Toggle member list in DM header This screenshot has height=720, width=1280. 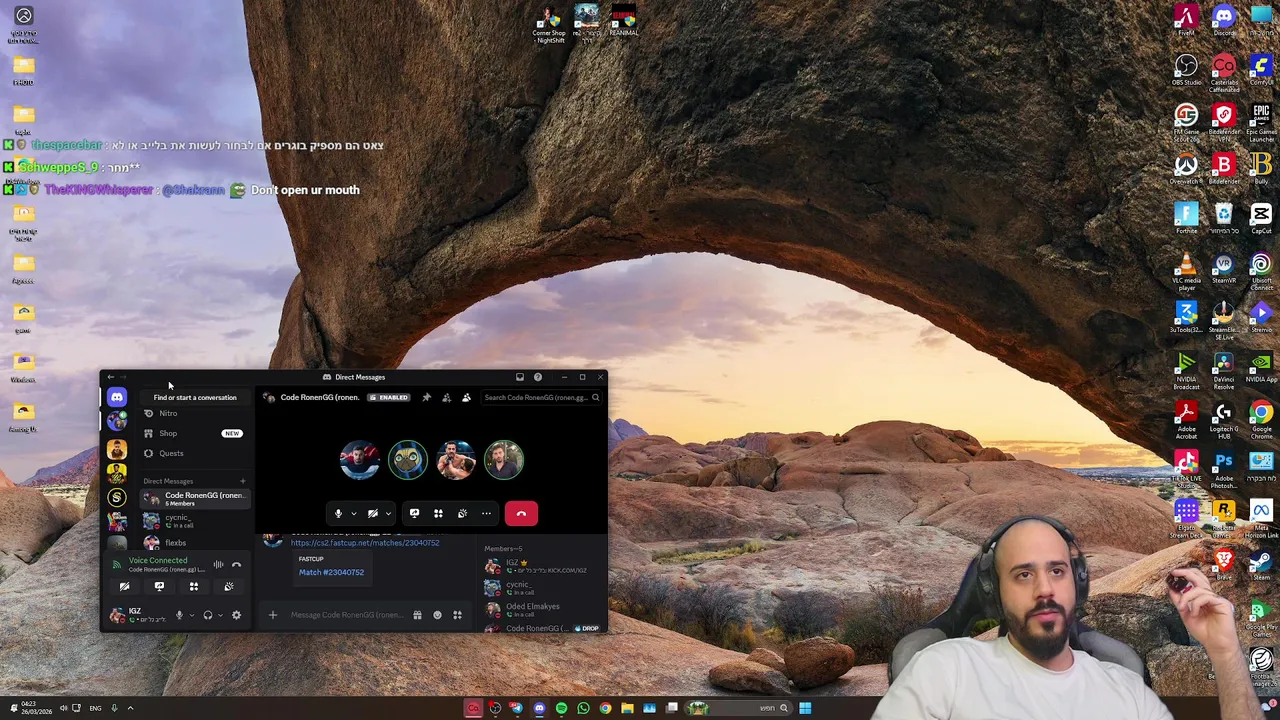[x=466, y=397]
